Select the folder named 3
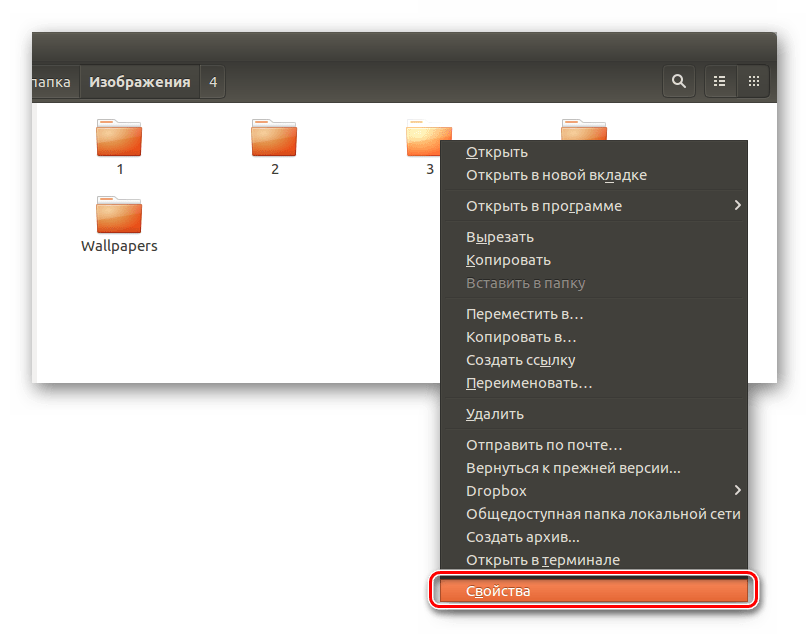Viewport: 809px width, 634px height. coord(424,139)
